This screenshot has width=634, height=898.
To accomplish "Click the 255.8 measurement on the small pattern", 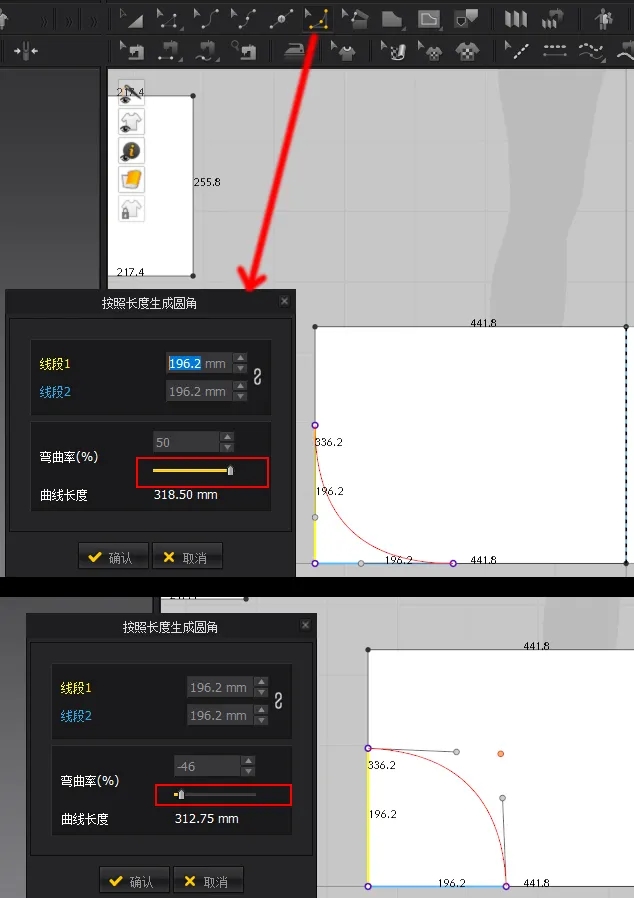I will click(x=207, y=182).
